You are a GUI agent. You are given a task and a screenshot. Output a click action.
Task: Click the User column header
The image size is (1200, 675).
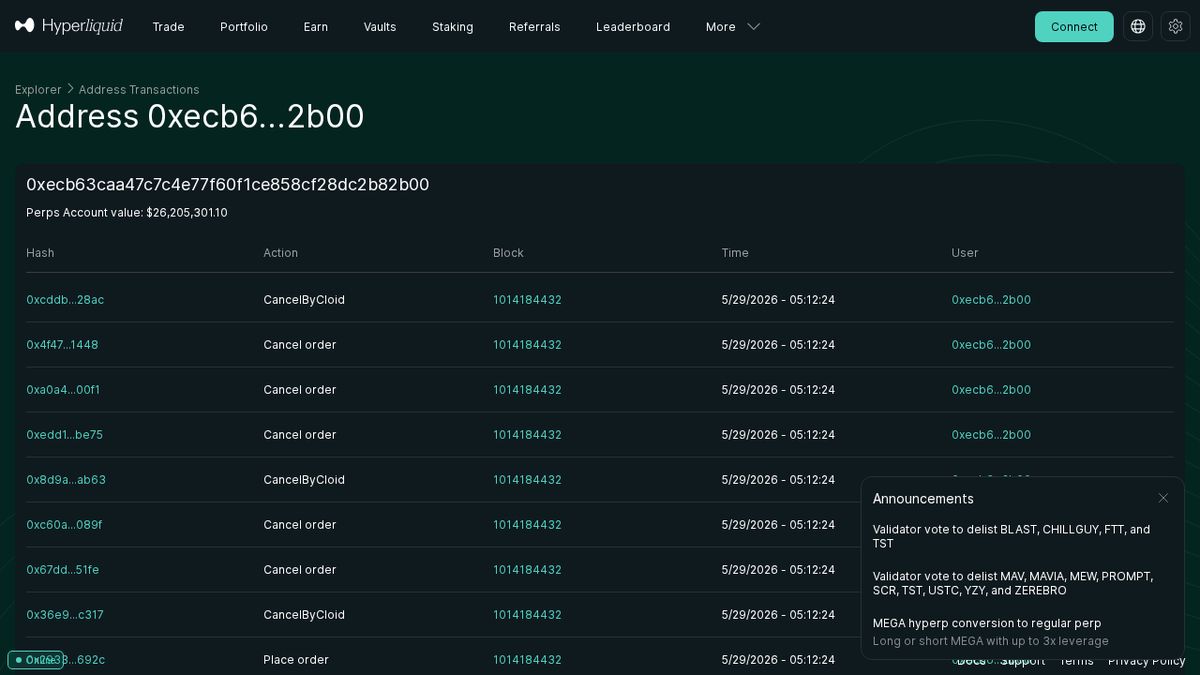coord(965,253)
